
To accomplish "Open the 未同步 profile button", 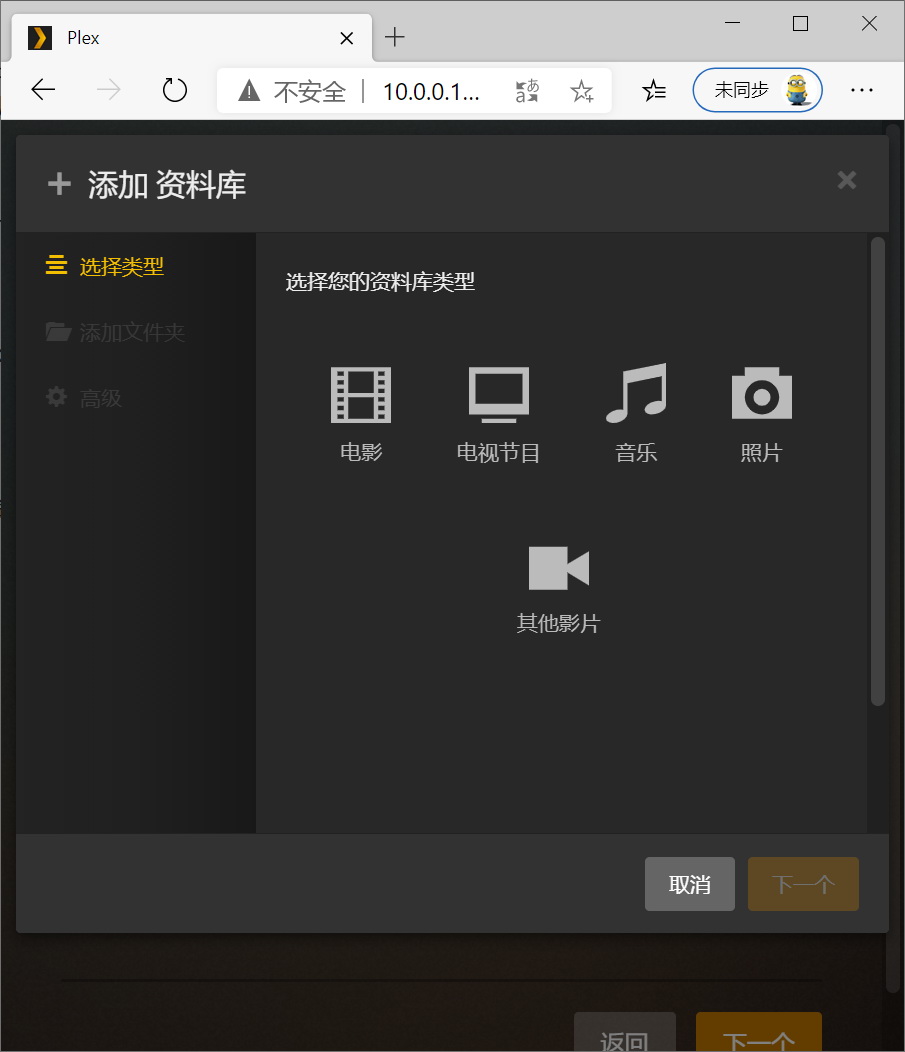I will [x=757, y=90].
